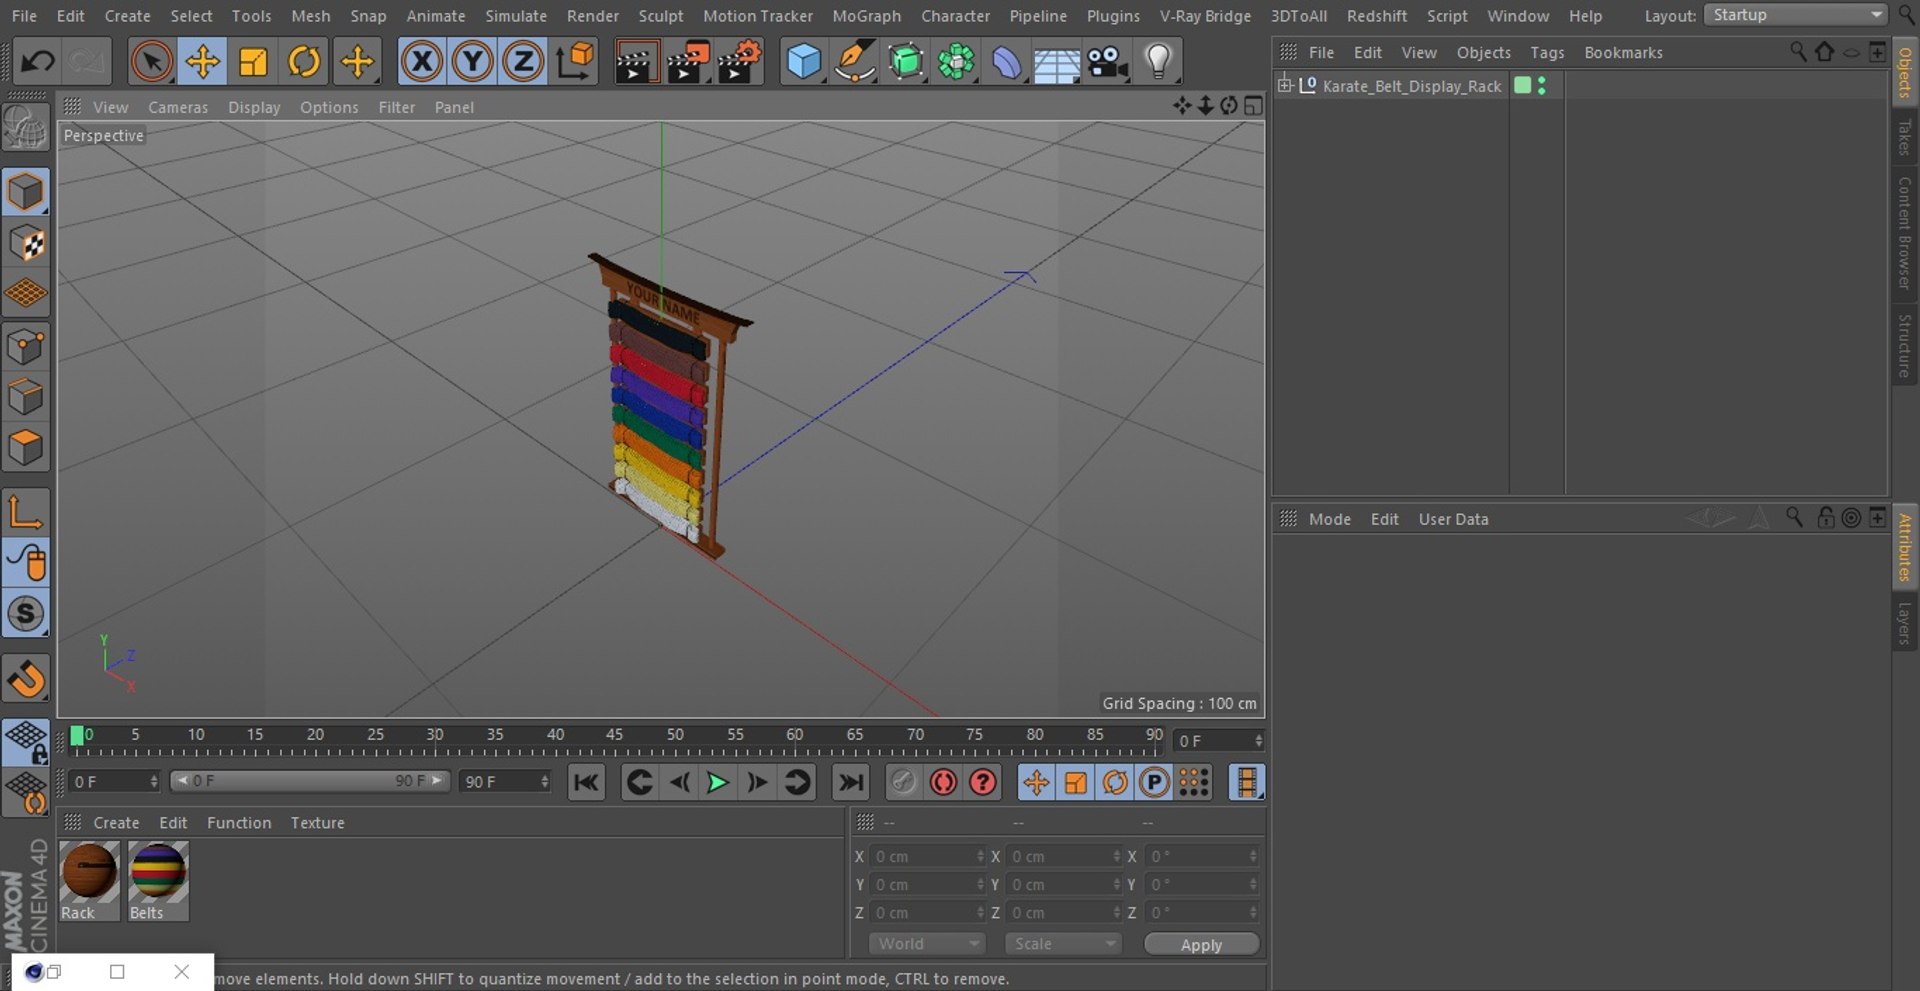
Task: Click the X position input field
Action: (x=926, y=857)
